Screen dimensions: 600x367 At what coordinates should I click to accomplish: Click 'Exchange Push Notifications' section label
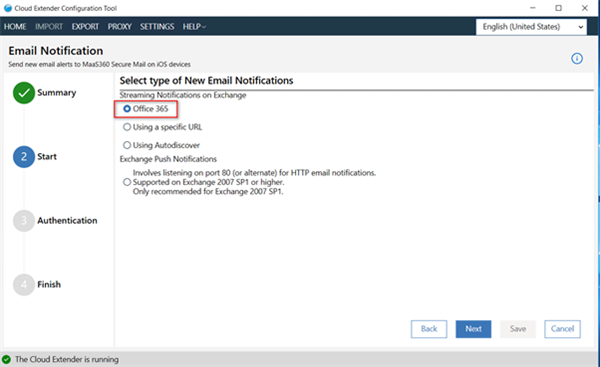point(168,159)
